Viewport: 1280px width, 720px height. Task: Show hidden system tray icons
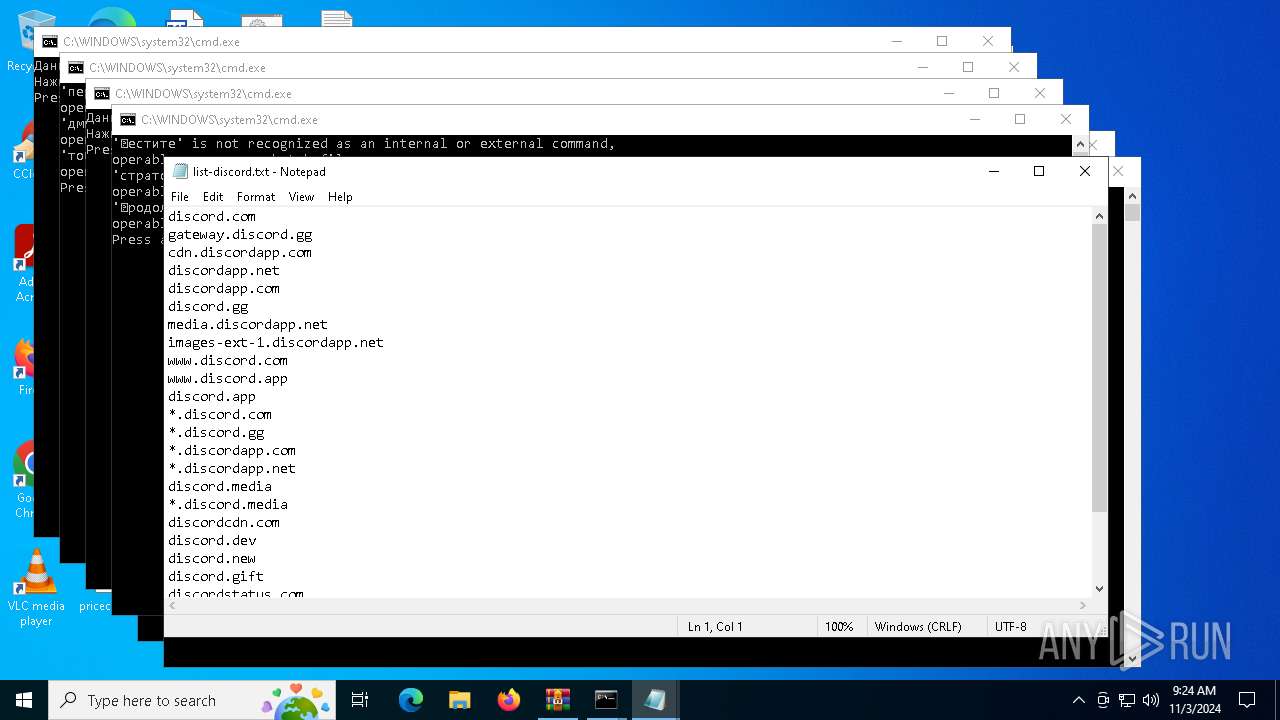click(1078, 700)
